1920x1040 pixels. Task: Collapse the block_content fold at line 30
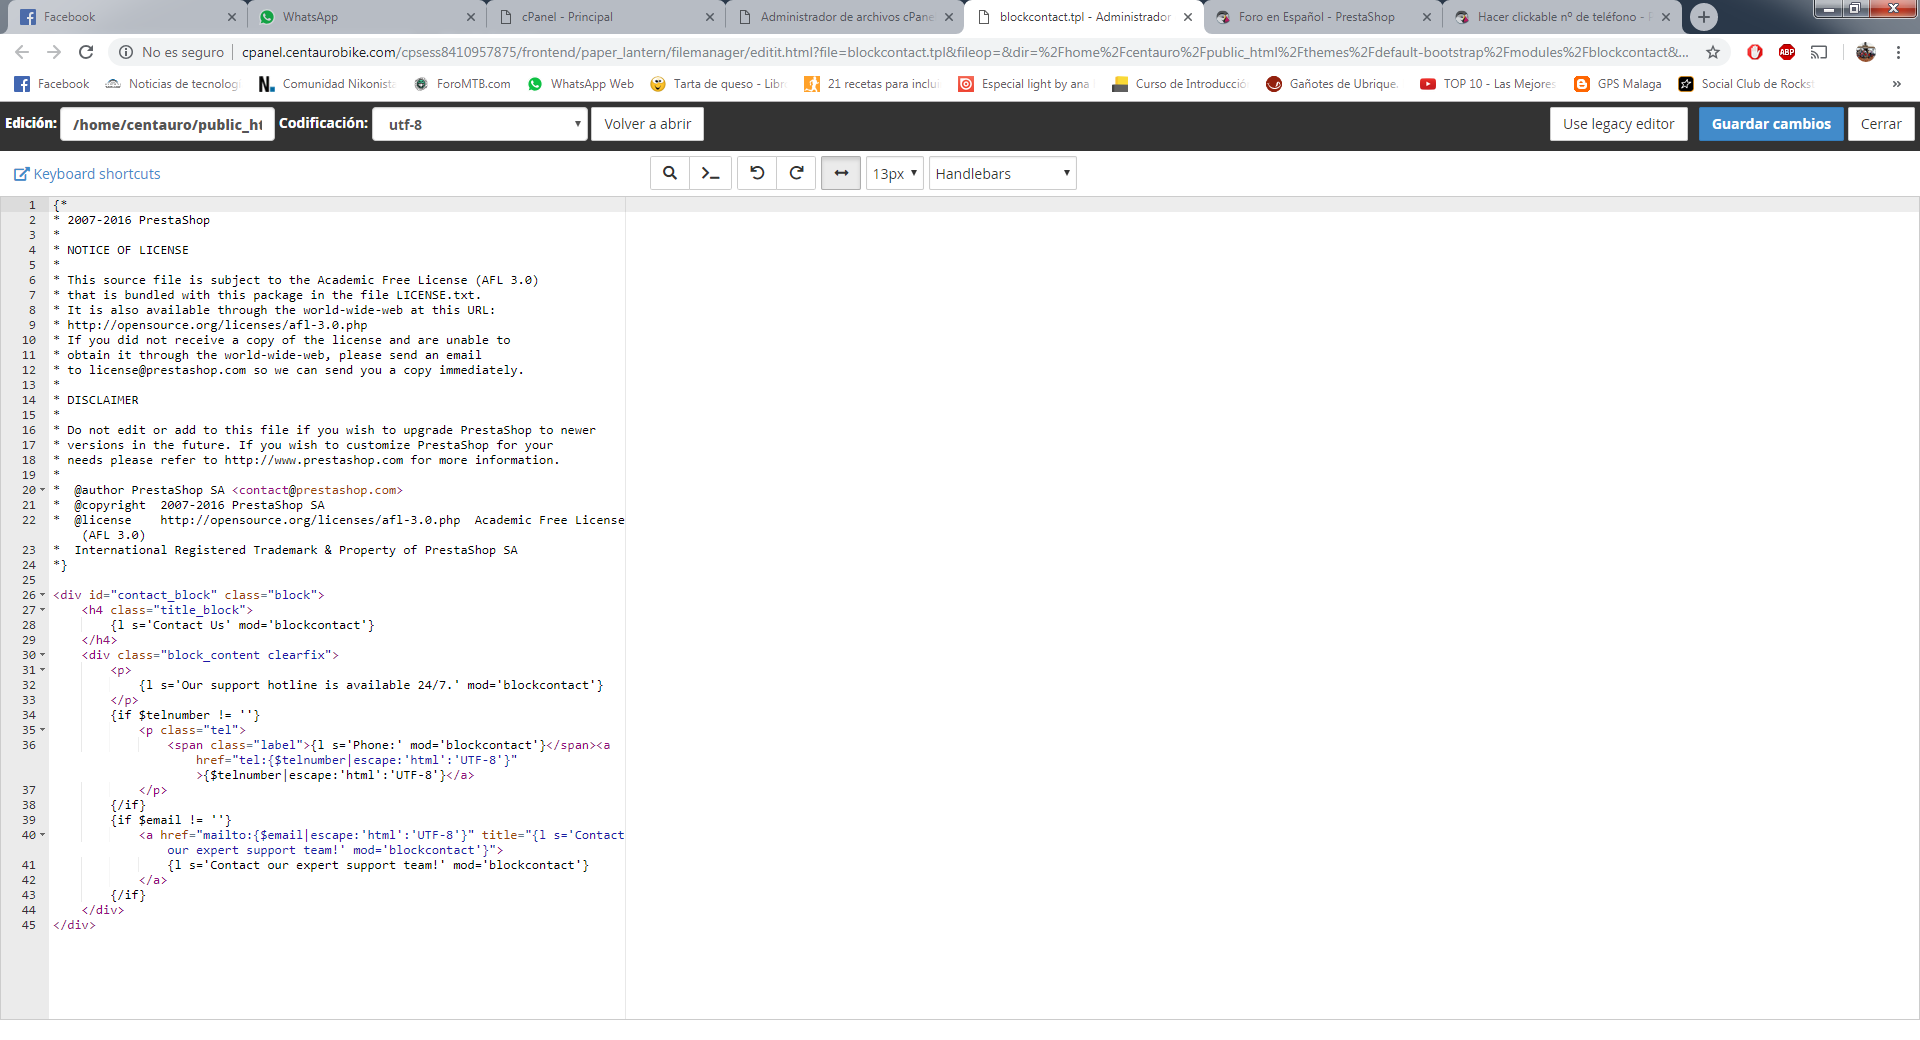click(42, 655)
